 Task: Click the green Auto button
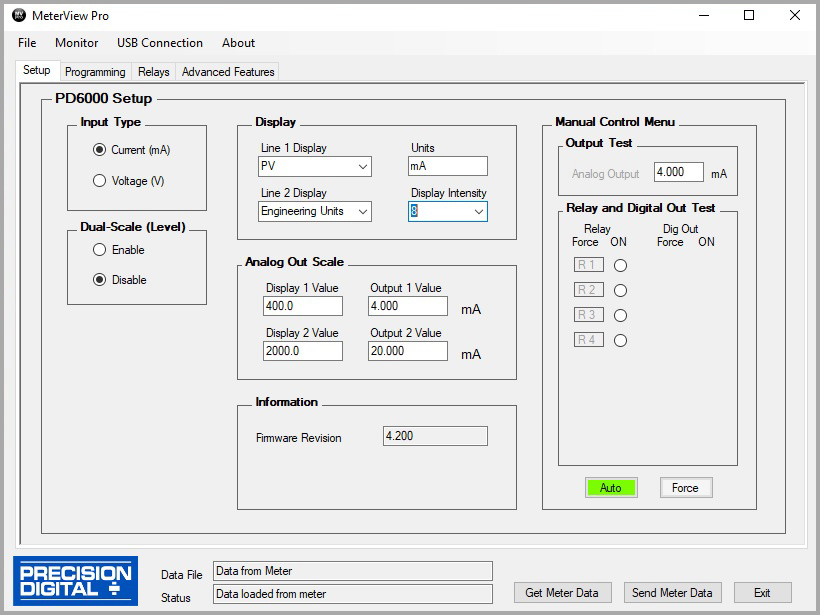pyautogui.click(x=611, y=487)
